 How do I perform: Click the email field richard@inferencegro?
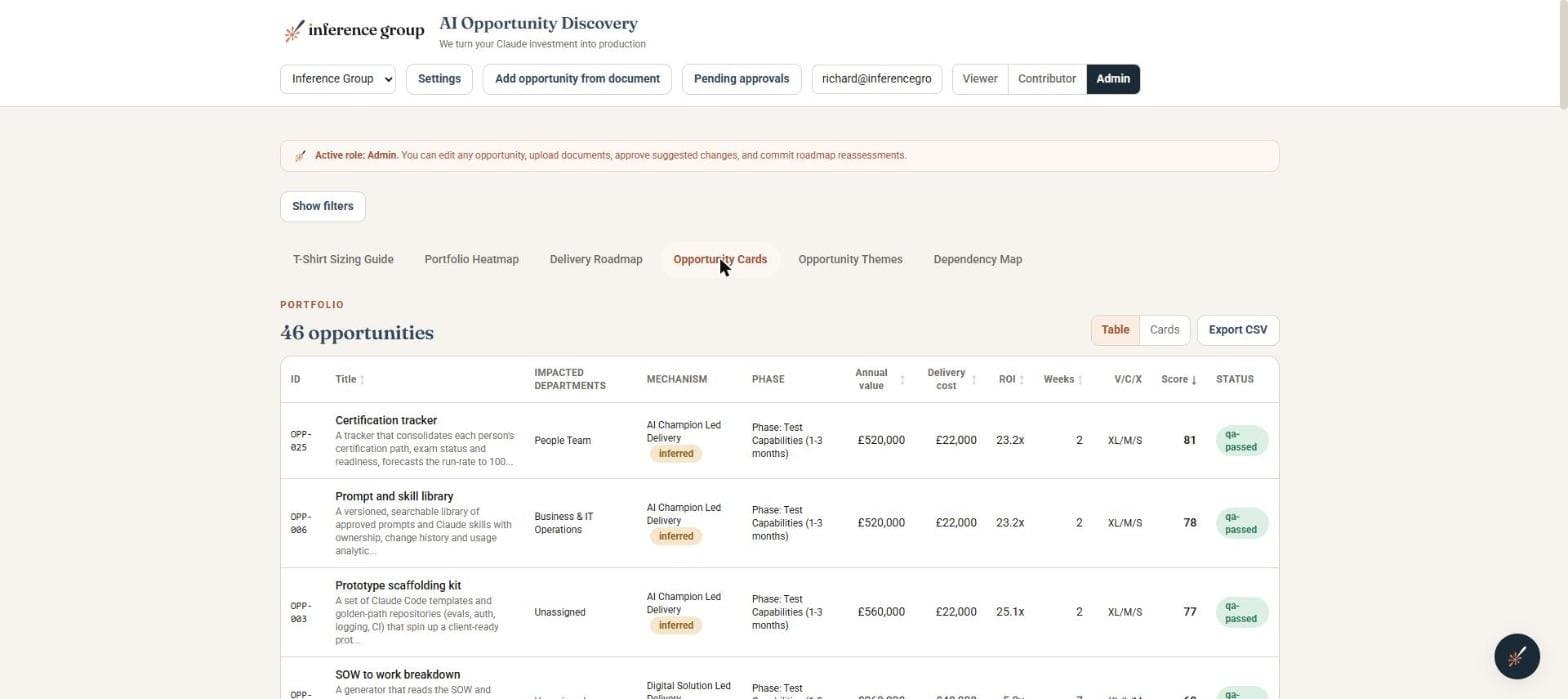[x=877, y=79]
